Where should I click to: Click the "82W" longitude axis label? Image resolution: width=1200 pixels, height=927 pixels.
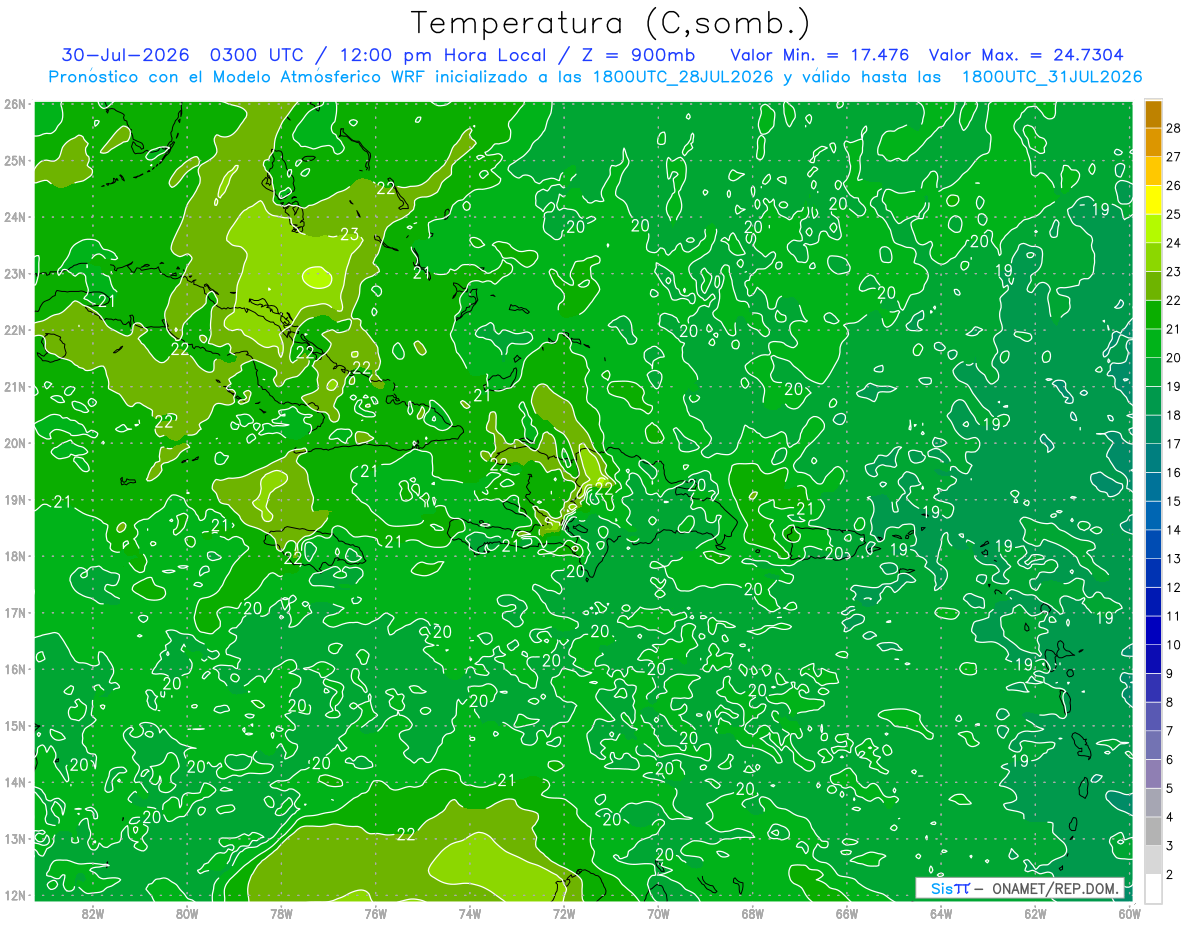[x=93, y=913]
